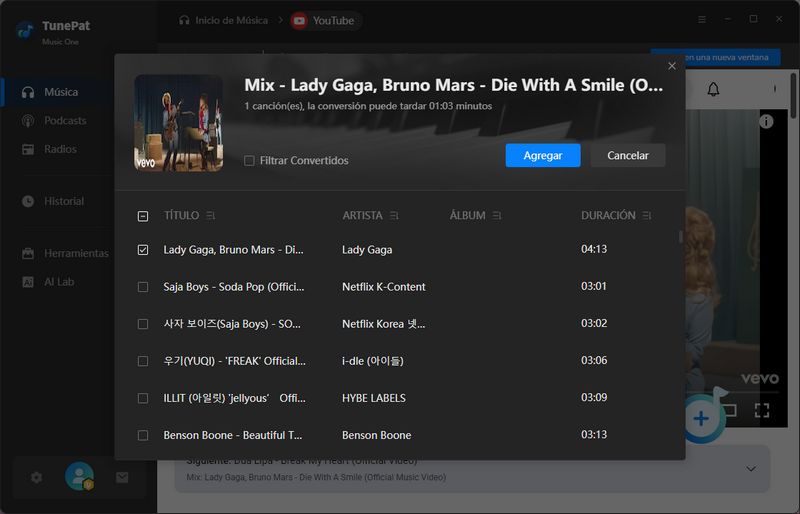Click the duration 04:13
800x514 pixels.
click(x=594, y=249)
